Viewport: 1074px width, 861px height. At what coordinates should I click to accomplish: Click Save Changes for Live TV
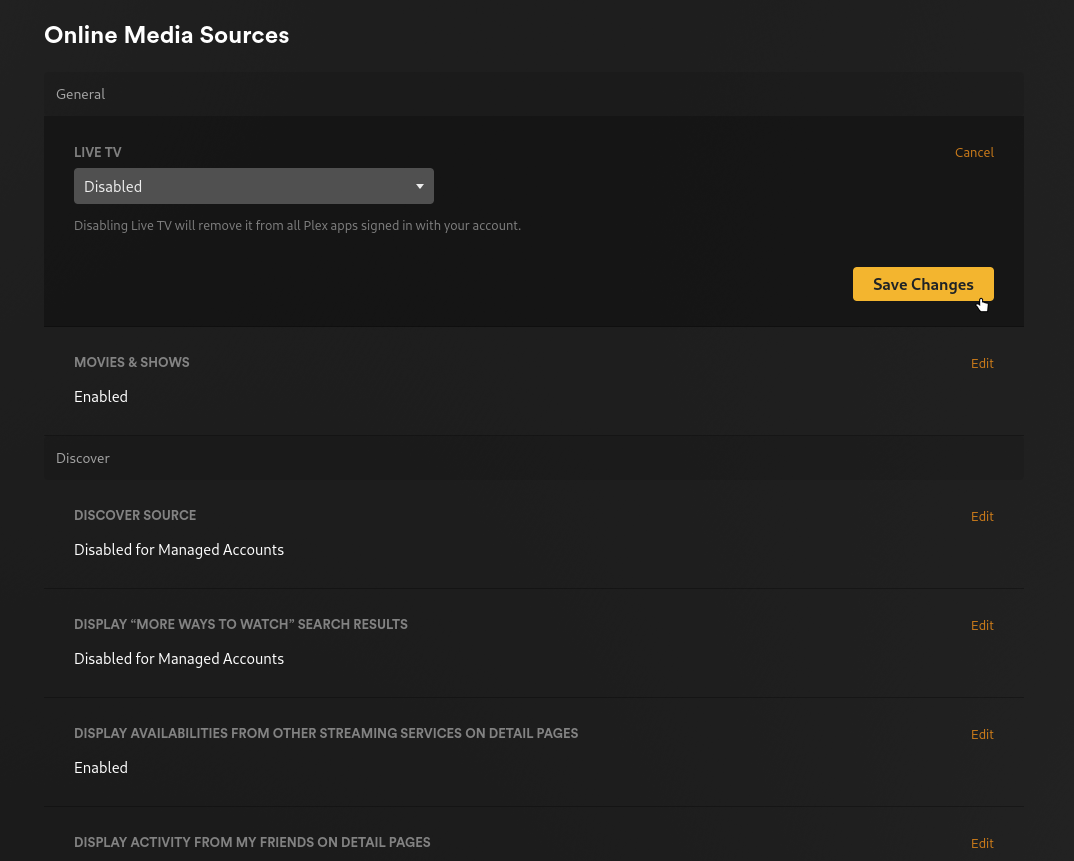point(922,284)
